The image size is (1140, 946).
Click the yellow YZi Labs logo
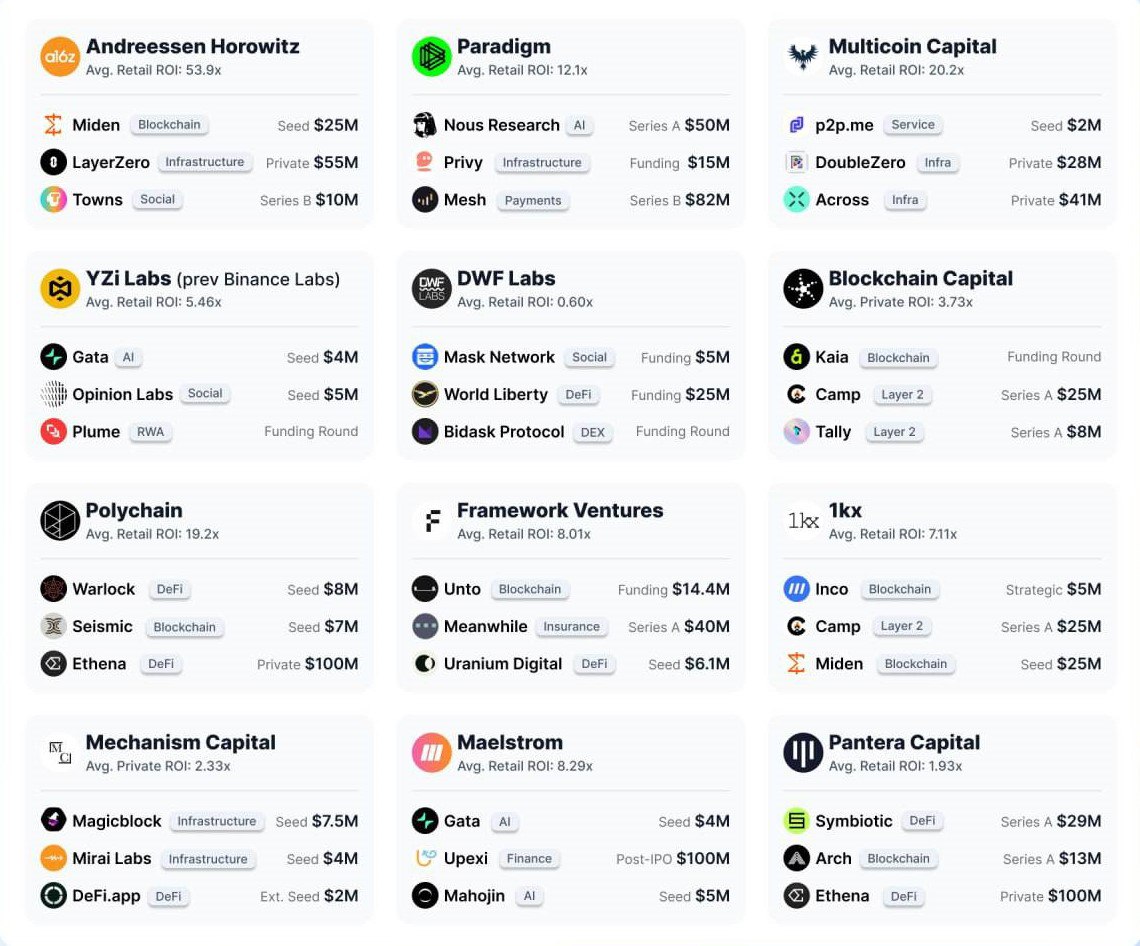coord(60,289)
